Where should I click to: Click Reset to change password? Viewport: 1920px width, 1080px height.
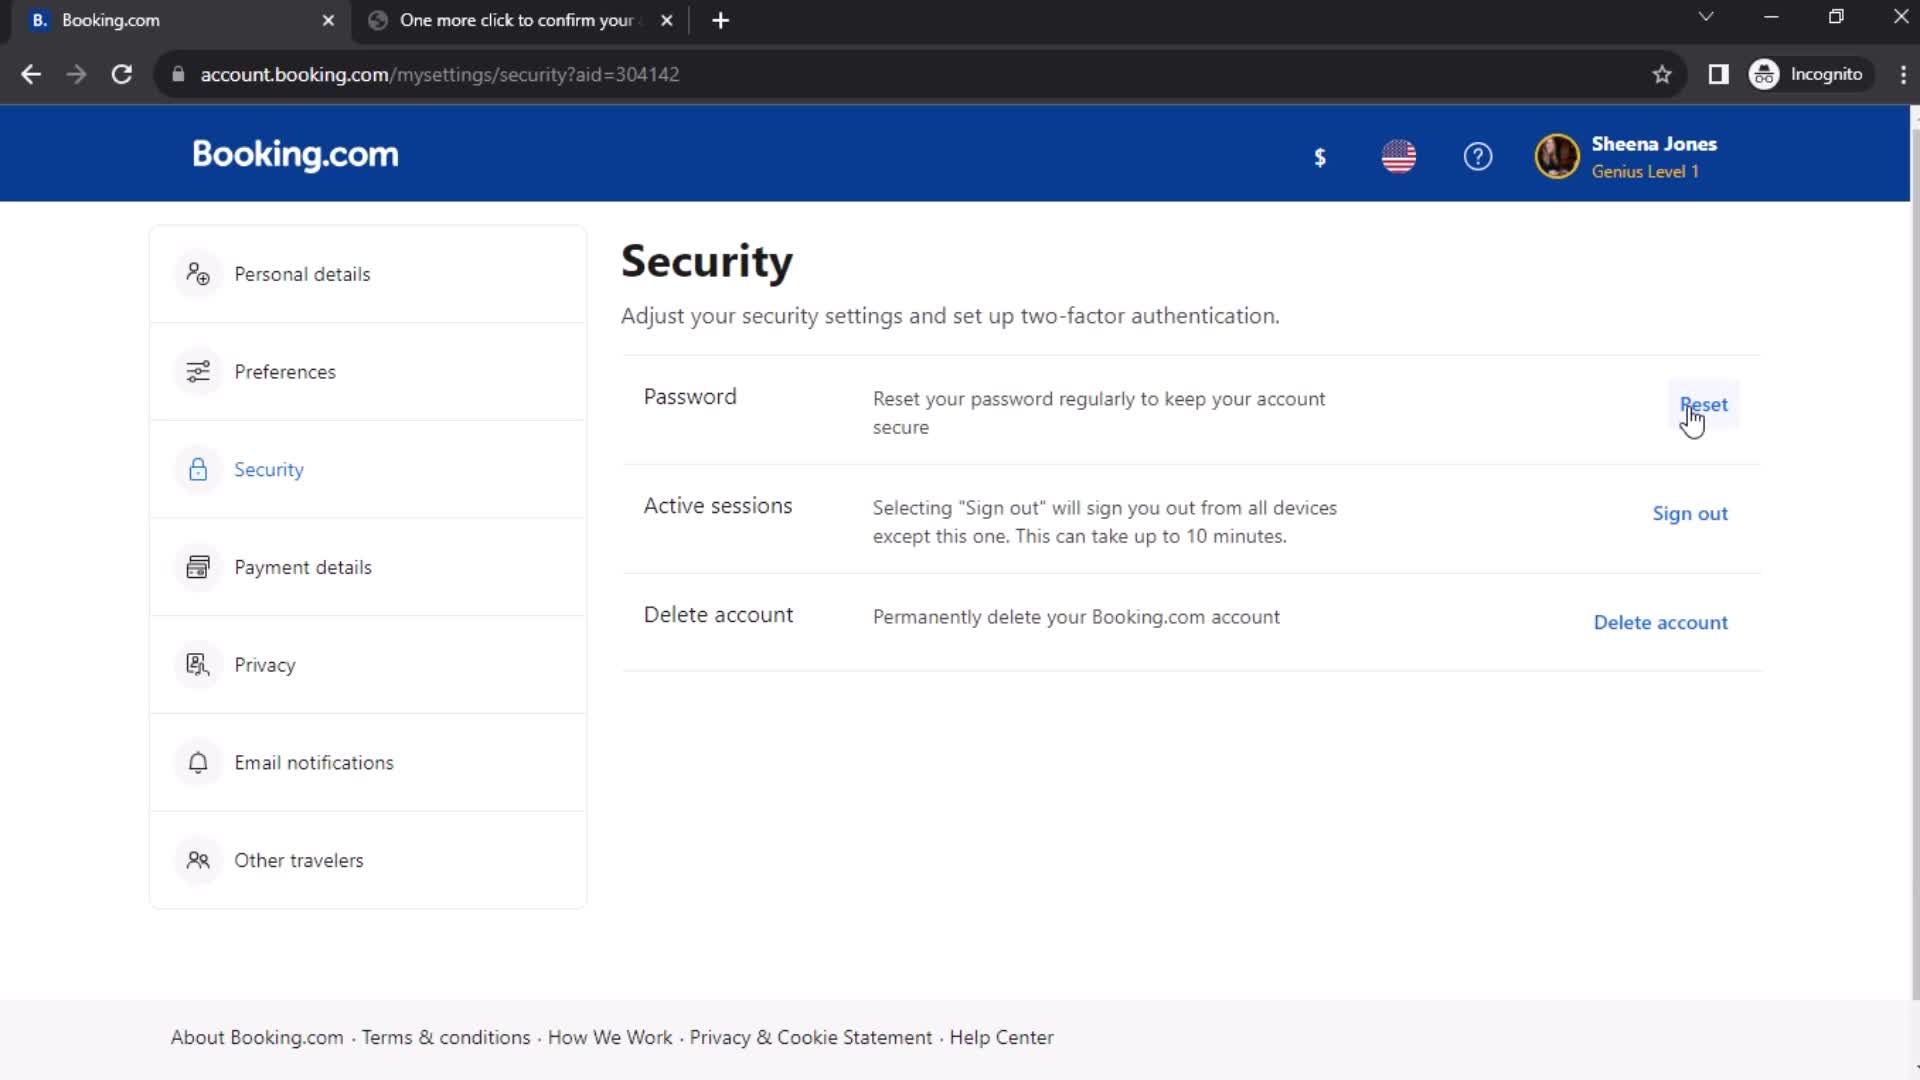coord(1704,404)
